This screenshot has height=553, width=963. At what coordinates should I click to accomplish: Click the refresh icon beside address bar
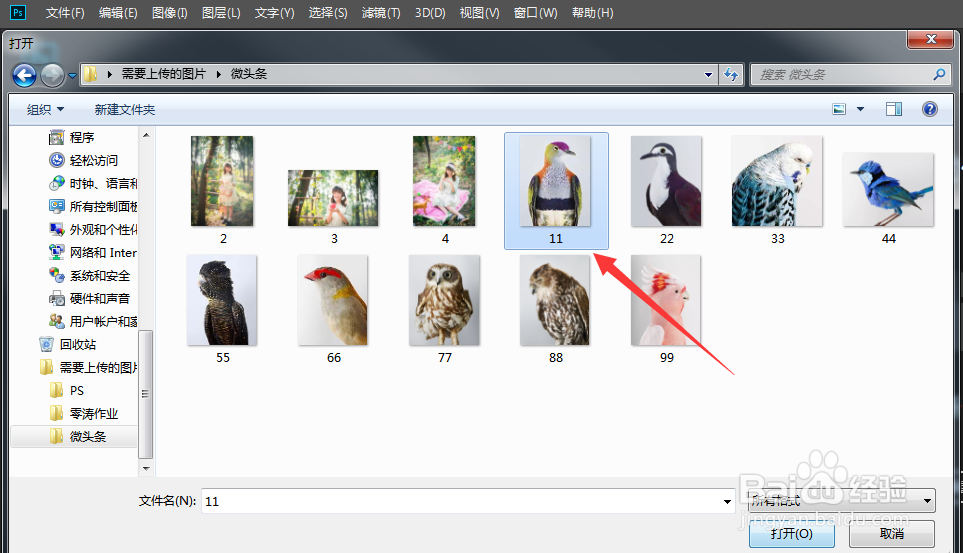(x=730, y=74)
